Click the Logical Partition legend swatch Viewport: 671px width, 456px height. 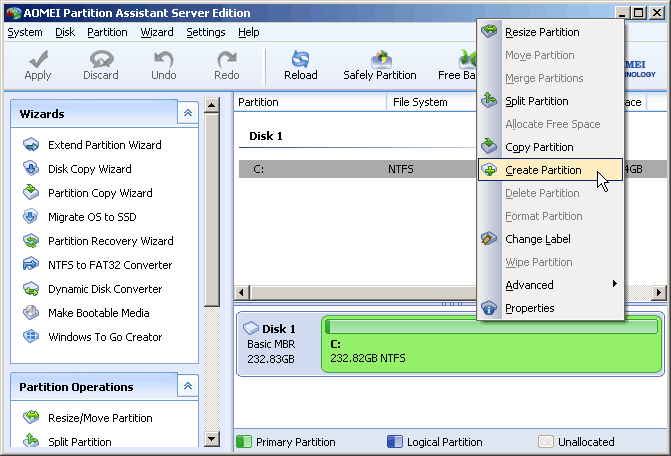click(395, 441)
